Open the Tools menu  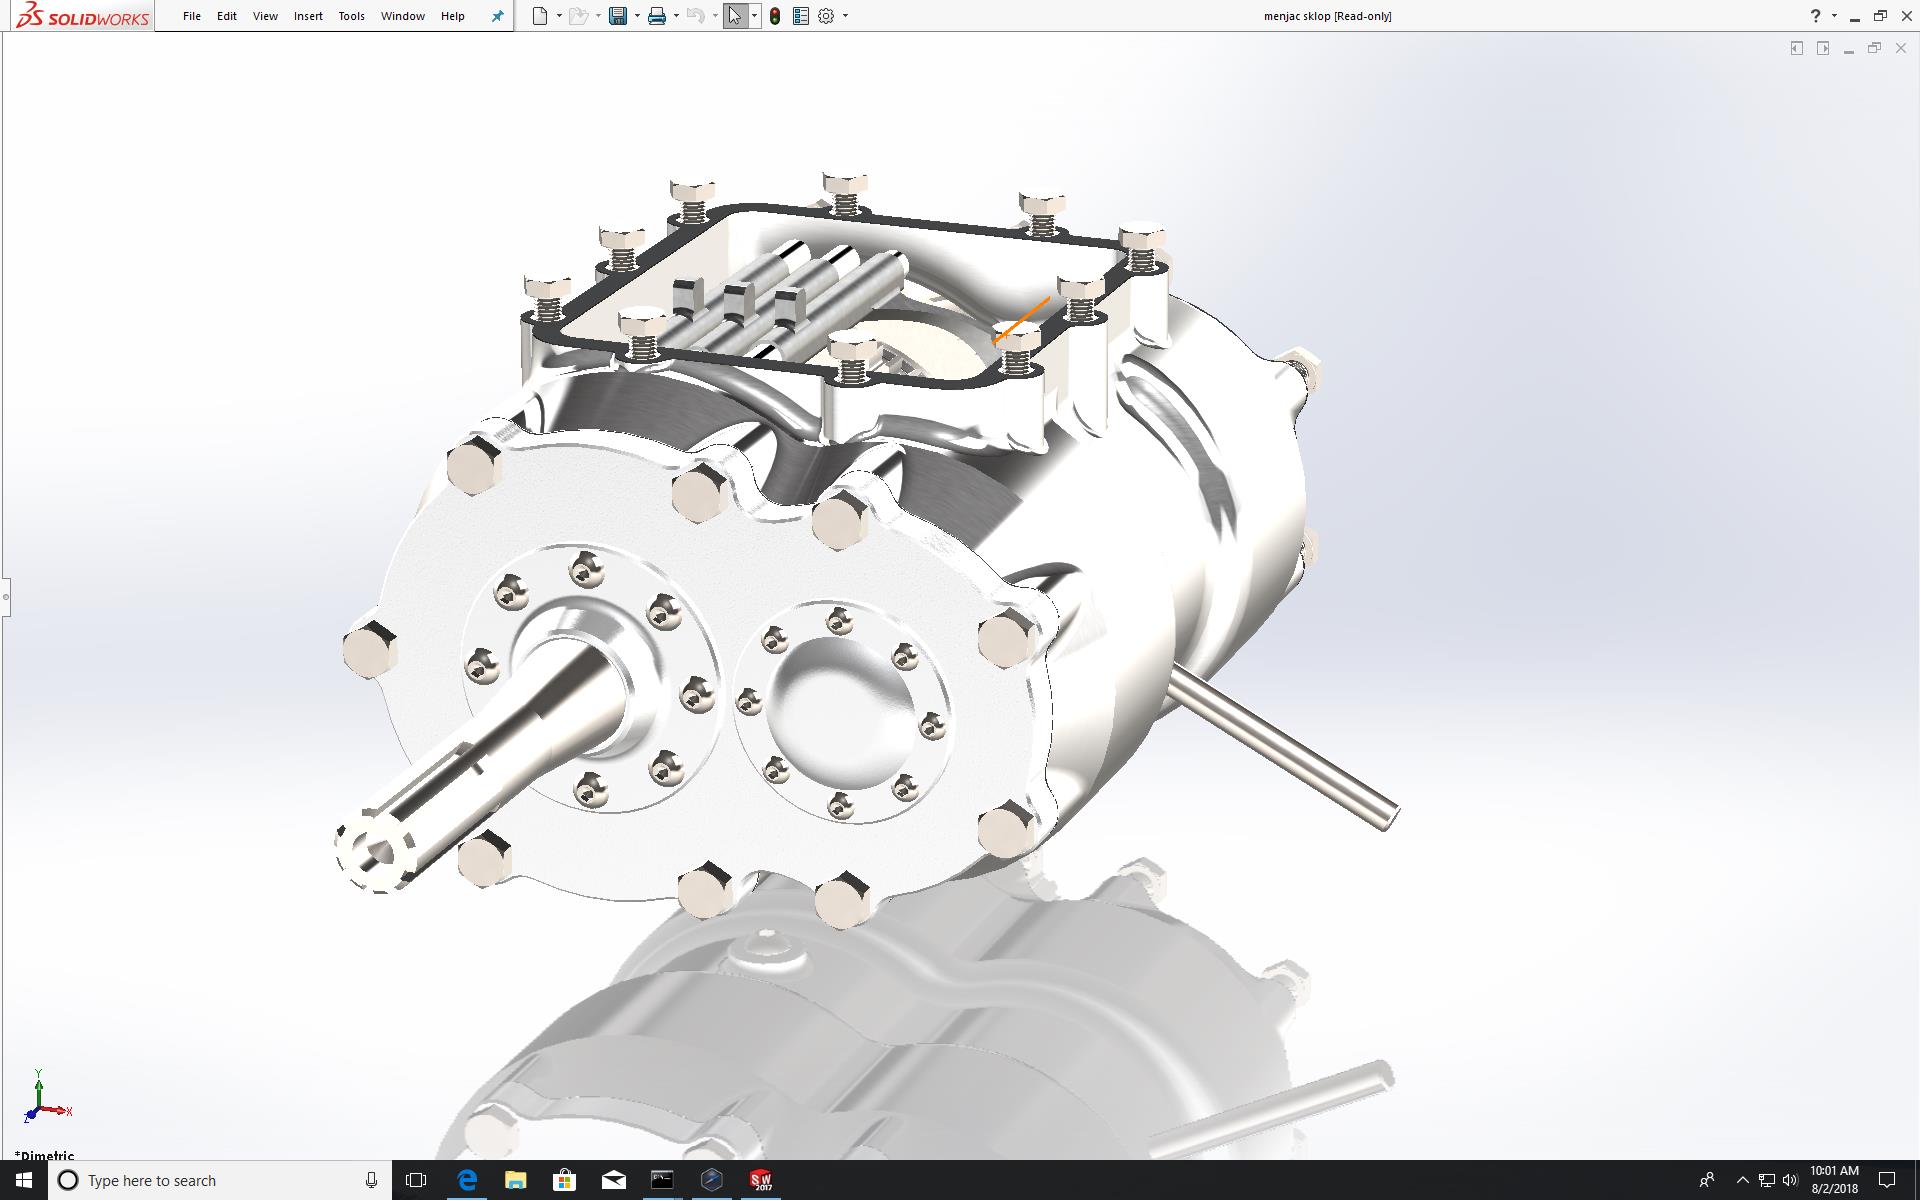coord(351,16)
